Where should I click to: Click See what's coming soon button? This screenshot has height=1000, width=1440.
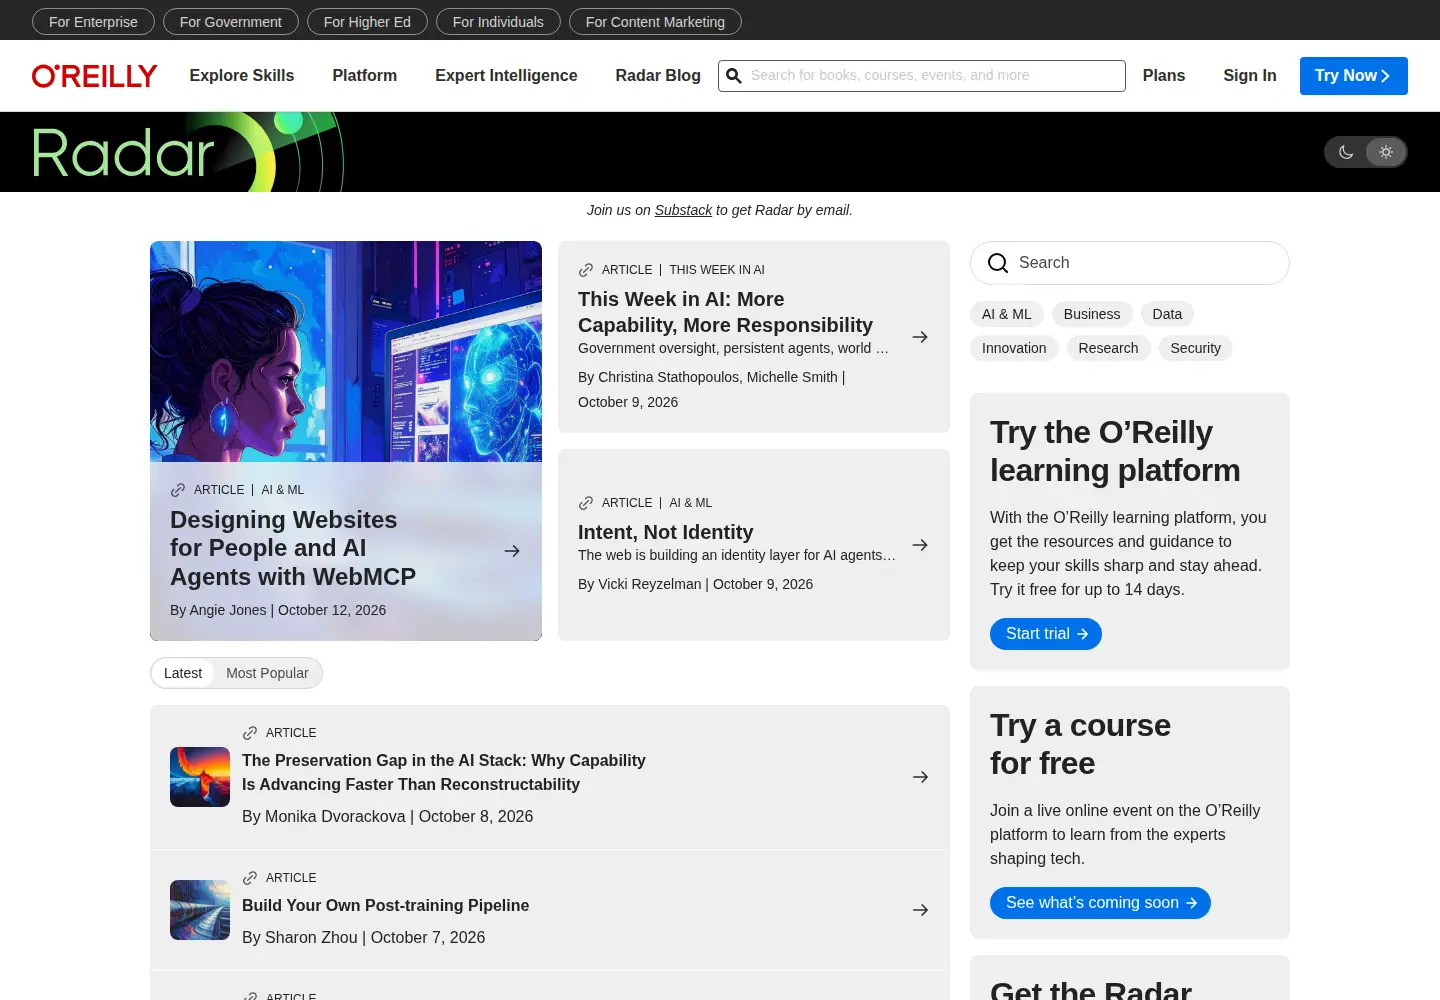coord(1100,903)
